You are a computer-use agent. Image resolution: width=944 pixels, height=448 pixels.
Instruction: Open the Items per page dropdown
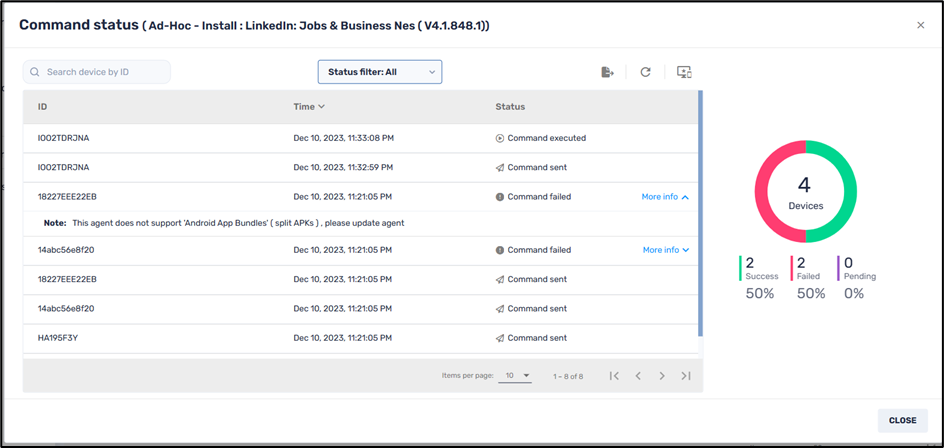point(517,376)
